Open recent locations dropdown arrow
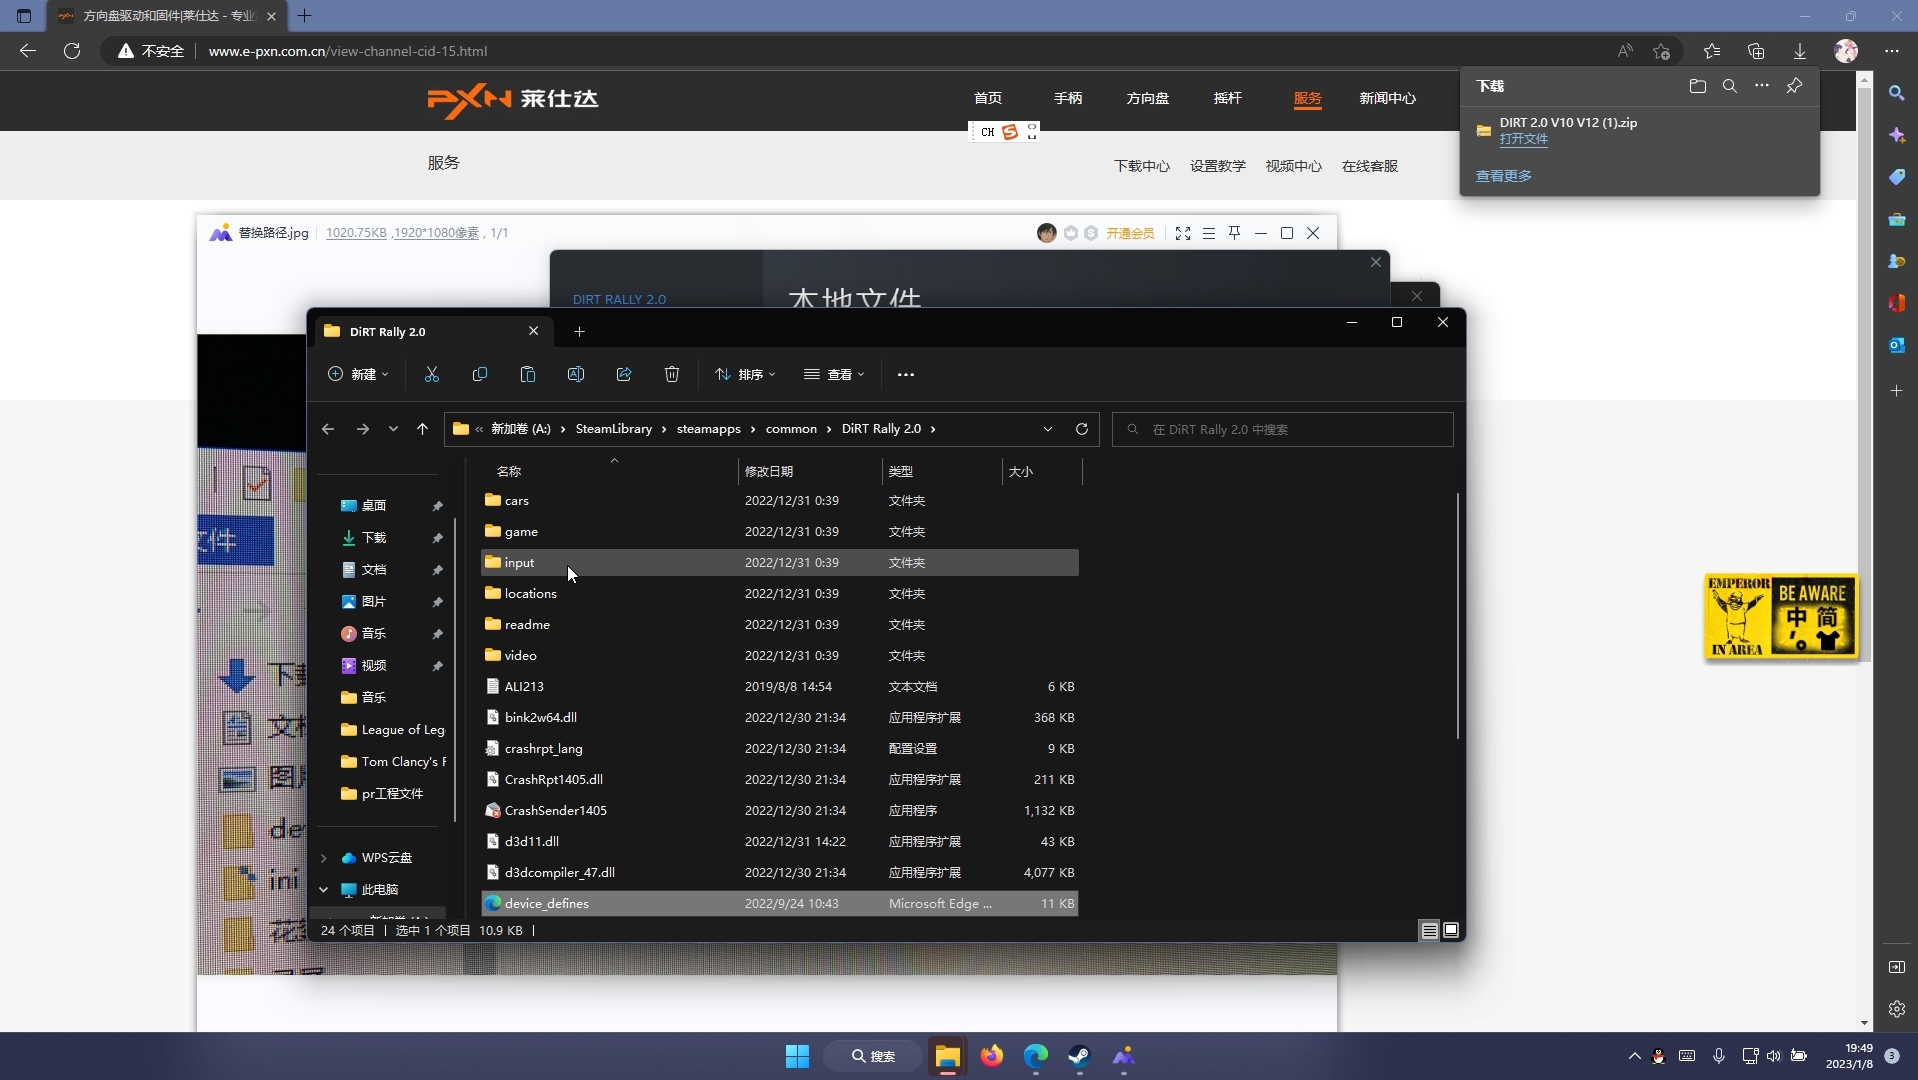The width and height of the screenshot is (1918, 1080). point(393,429)
